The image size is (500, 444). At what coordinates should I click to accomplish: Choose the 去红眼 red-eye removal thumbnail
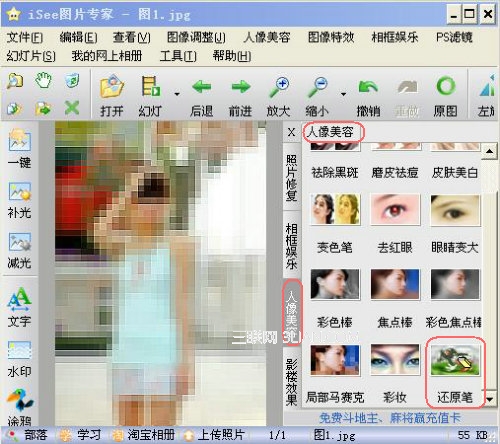(x=395, y=209)
